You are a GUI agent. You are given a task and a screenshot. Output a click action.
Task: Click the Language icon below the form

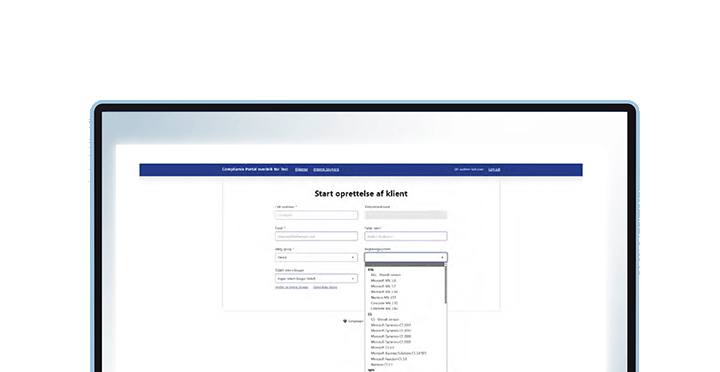coord(345,321)
